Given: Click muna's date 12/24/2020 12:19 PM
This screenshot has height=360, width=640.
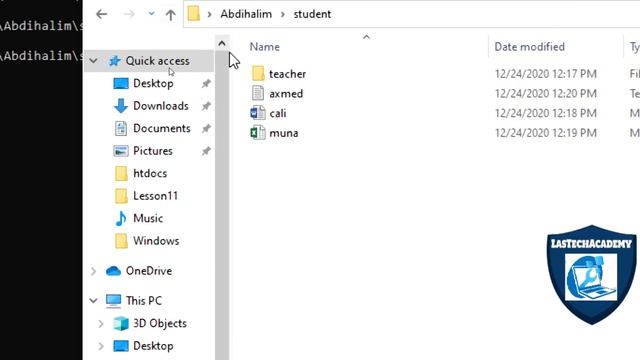Looking at the screenshot, I should pyautogui.click(x=546, y=133).
